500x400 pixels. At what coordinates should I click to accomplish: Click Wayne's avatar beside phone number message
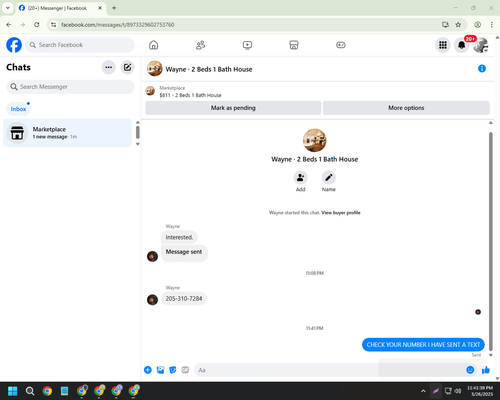[152, 300]
